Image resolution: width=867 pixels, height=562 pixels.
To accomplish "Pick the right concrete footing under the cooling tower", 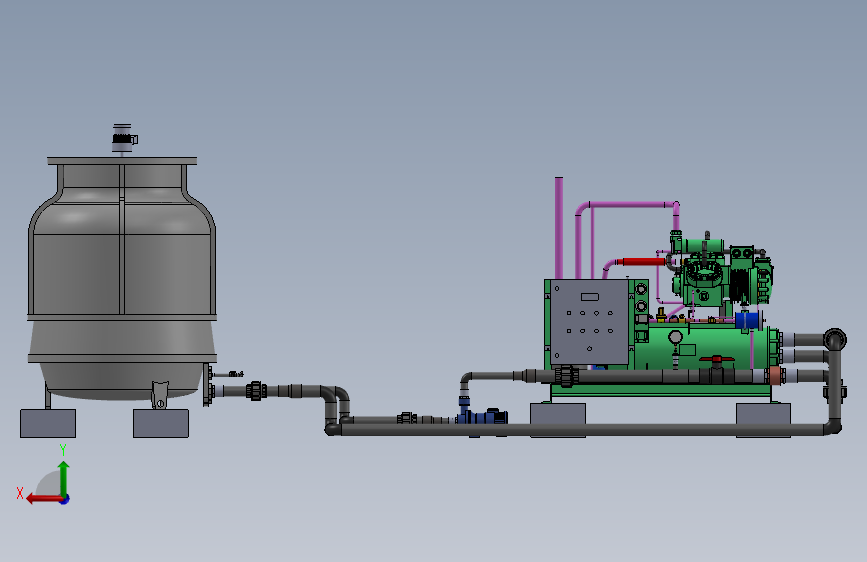I will coord(161,424).
